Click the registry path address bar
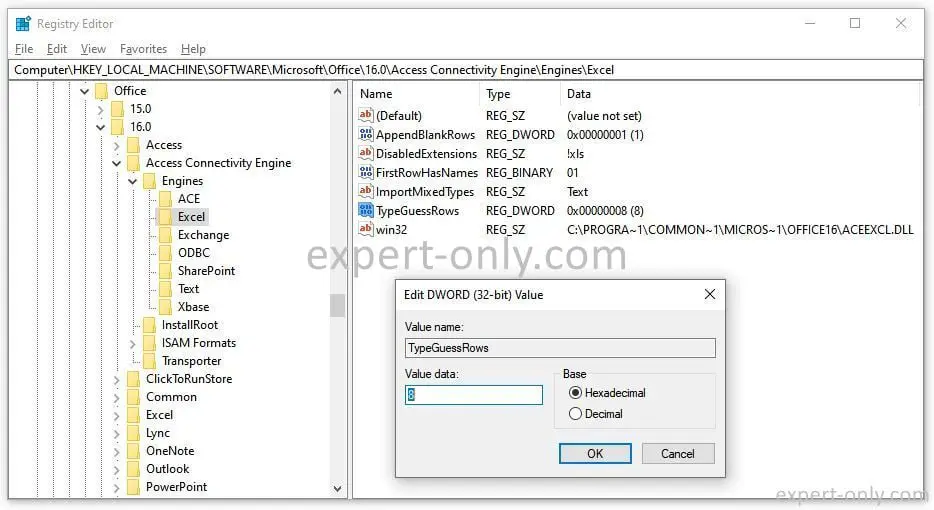 coord(466,70)
